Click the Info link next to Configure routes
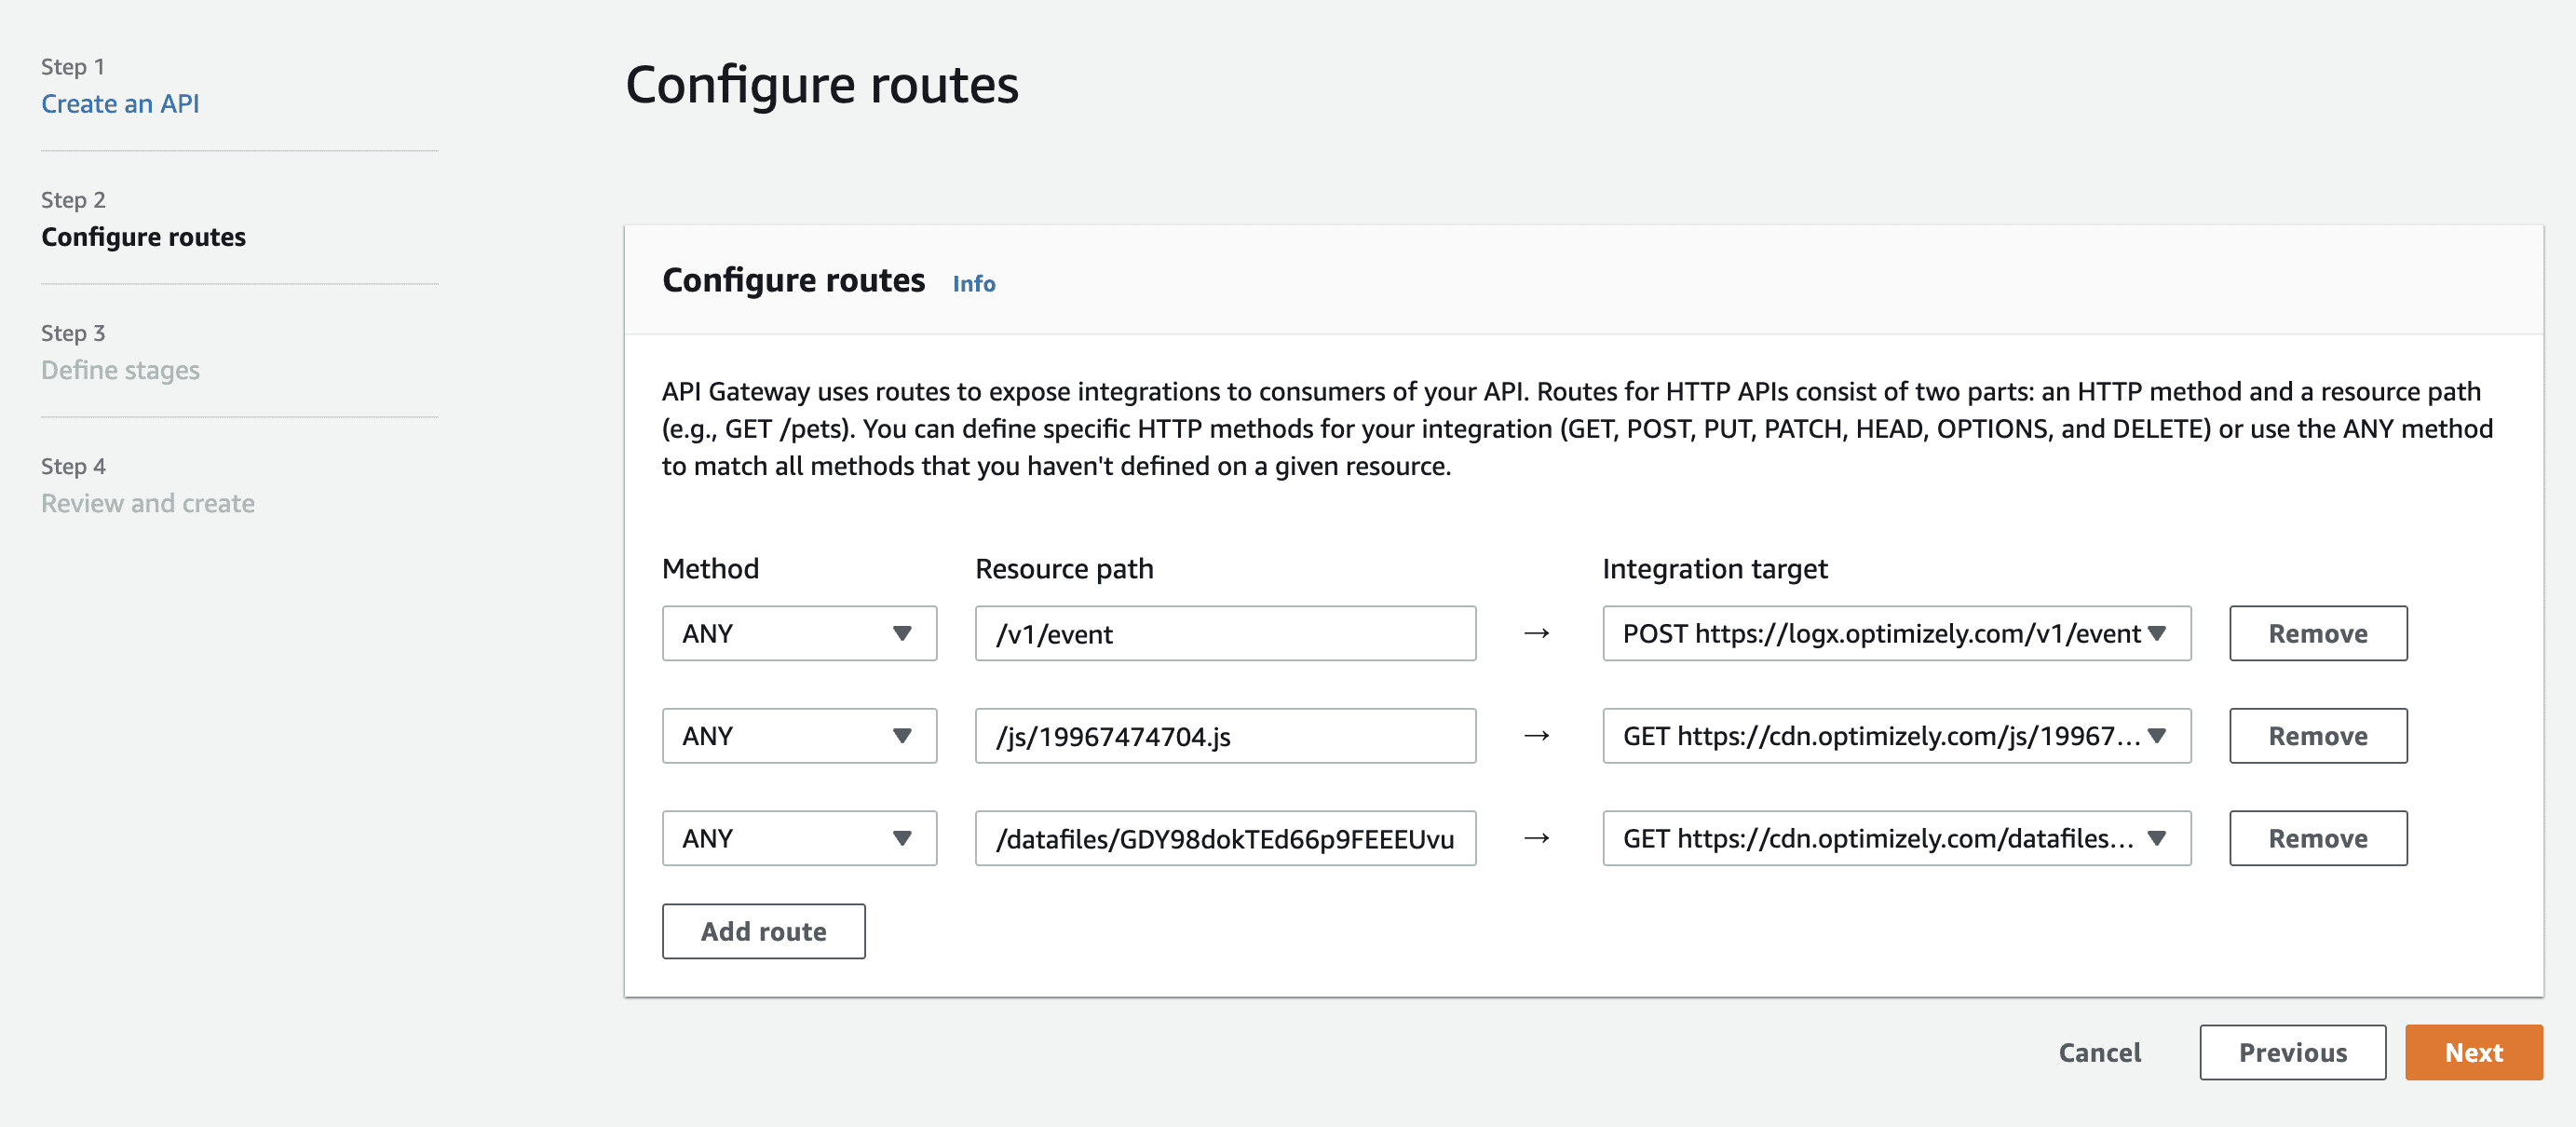2576x1127 pixels. click(973, 283)
